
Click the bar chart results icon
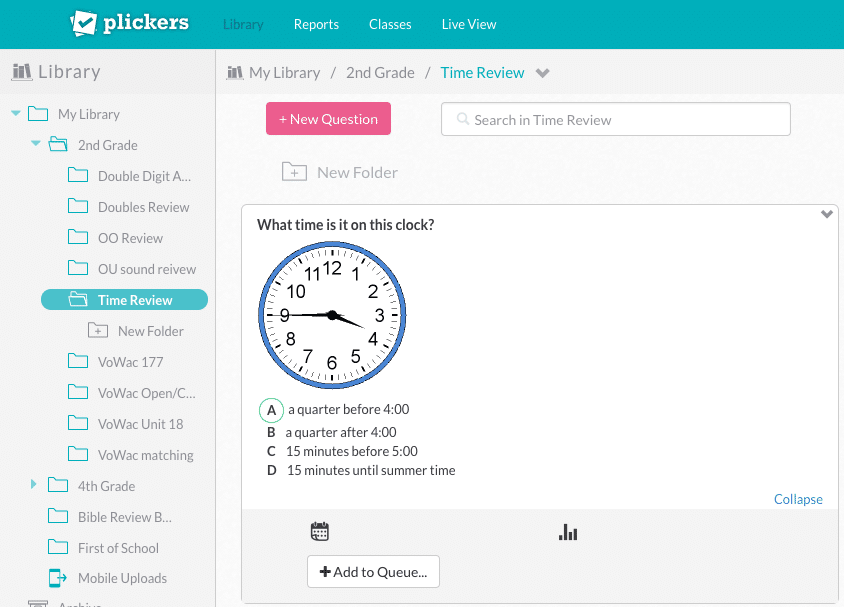pyautogui.click(x=568, y=532)
